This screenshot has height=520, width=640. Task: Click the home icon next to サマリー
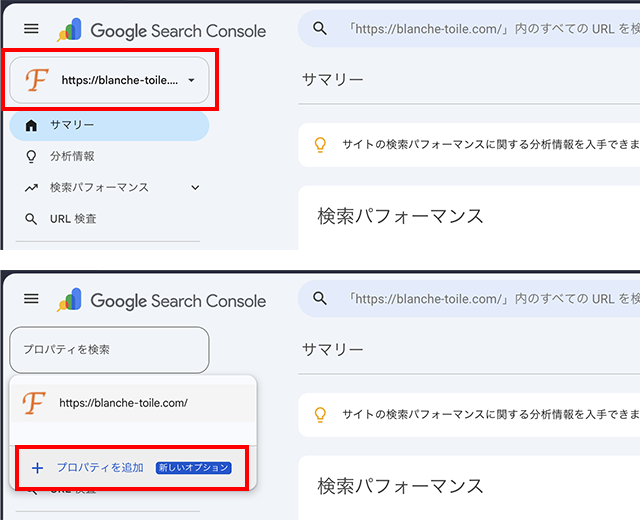31,125
